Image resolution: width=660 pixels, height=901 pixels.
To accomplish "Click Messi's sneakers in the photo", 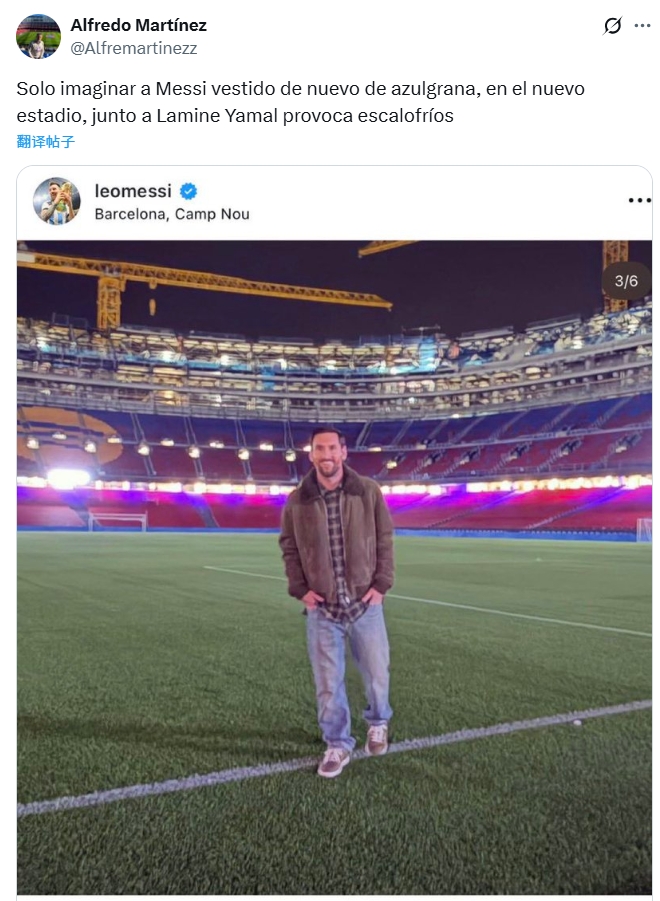I will tap(352, 752).
